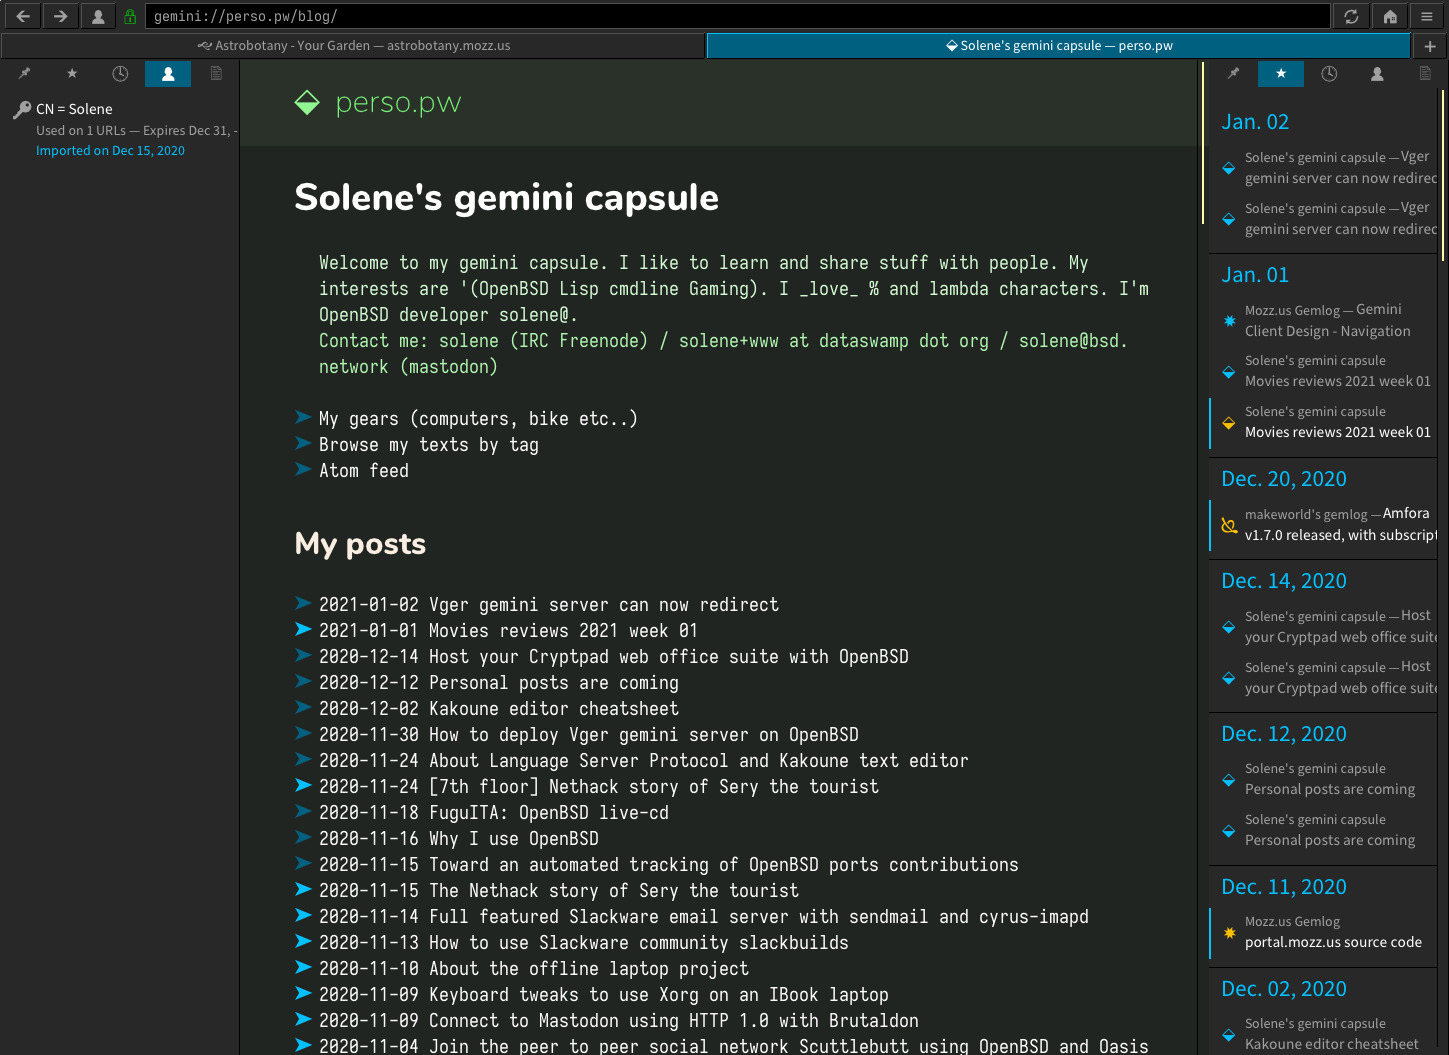
Task: Click the gemini URL address field
Action: point(738,16)
